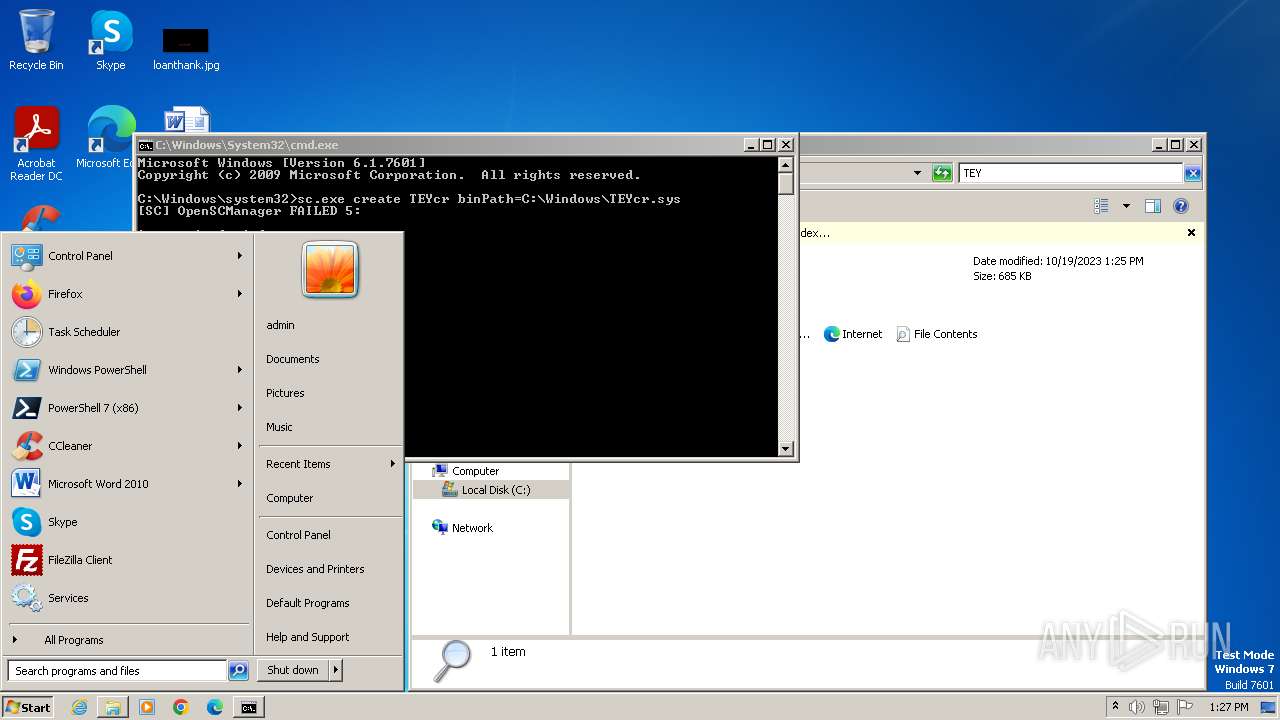Select Acrobat Reader DC desktop shortcut
This screenshot has width=1280, height=720.
point(36,144)
